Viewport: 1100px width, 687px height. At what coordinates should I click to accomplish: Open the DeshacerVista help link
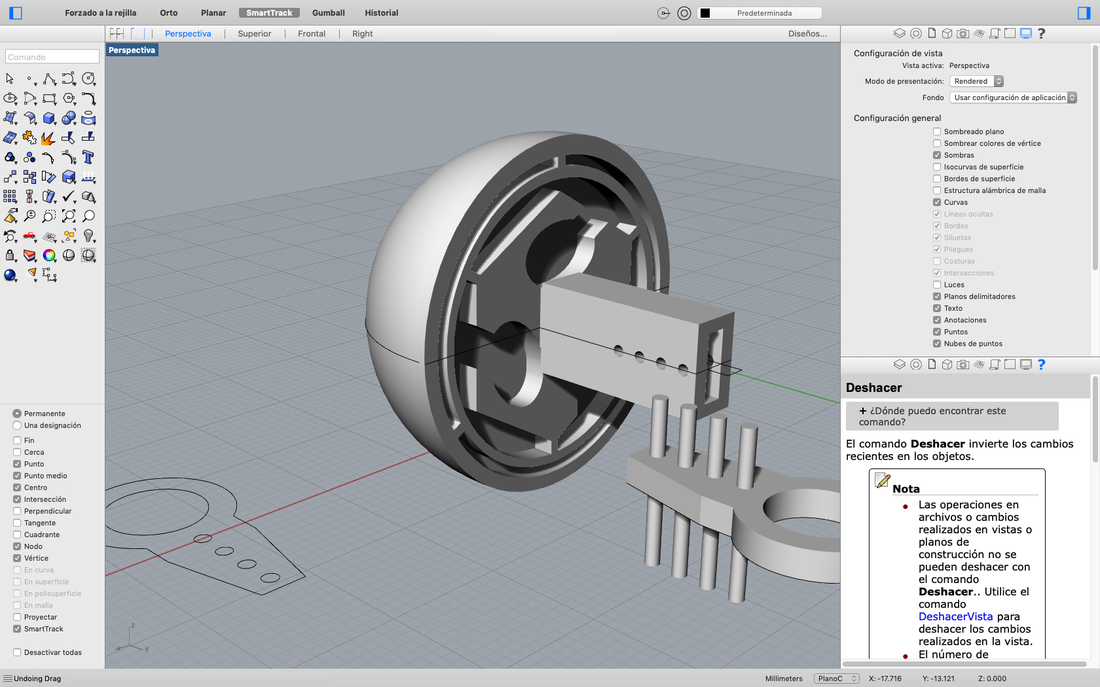(x=955, y=617)
